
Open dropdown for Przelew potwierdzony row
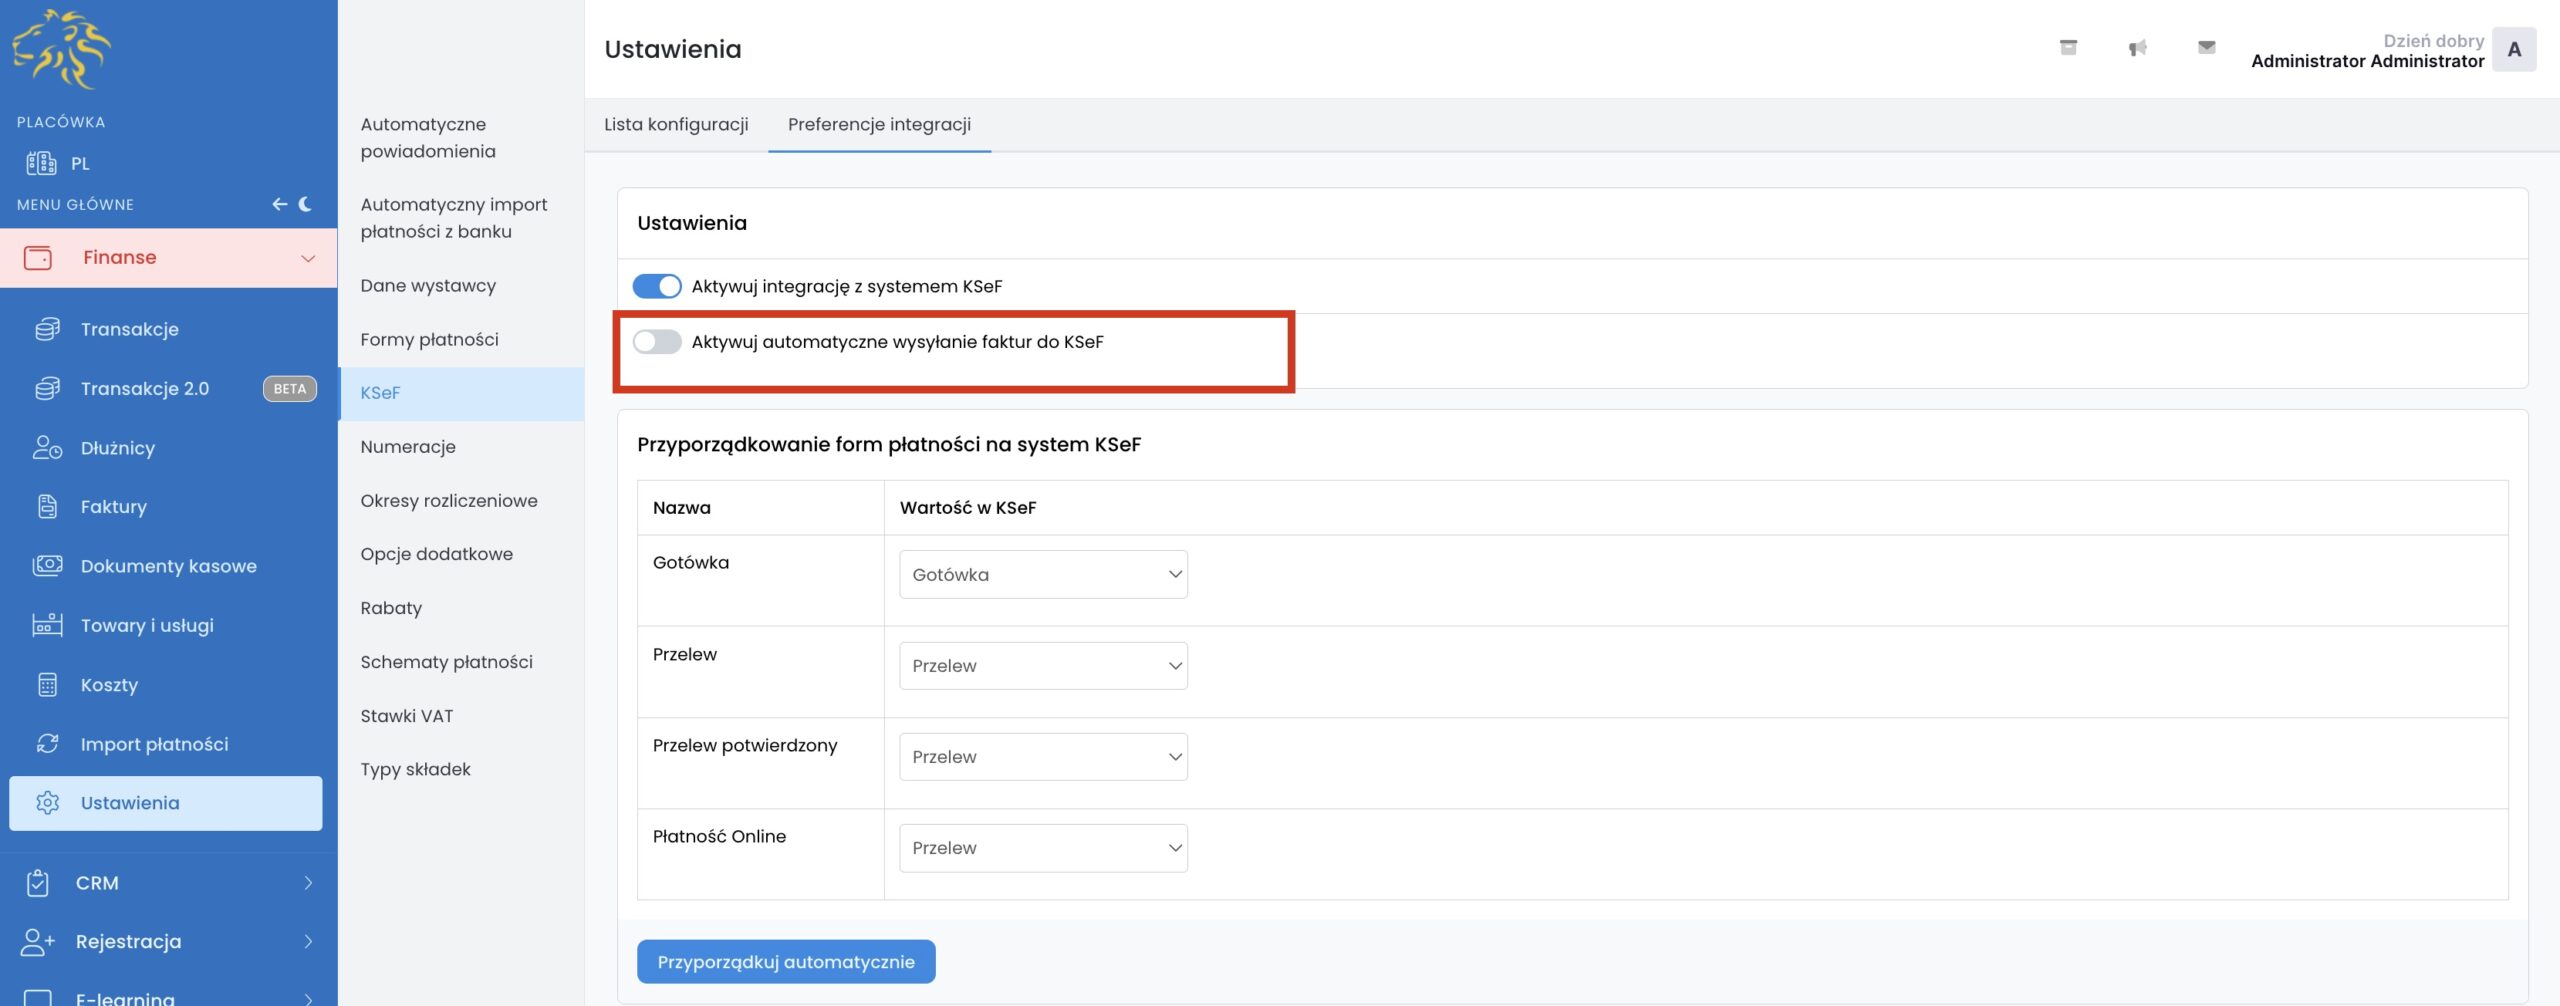tap(1042, 757)
